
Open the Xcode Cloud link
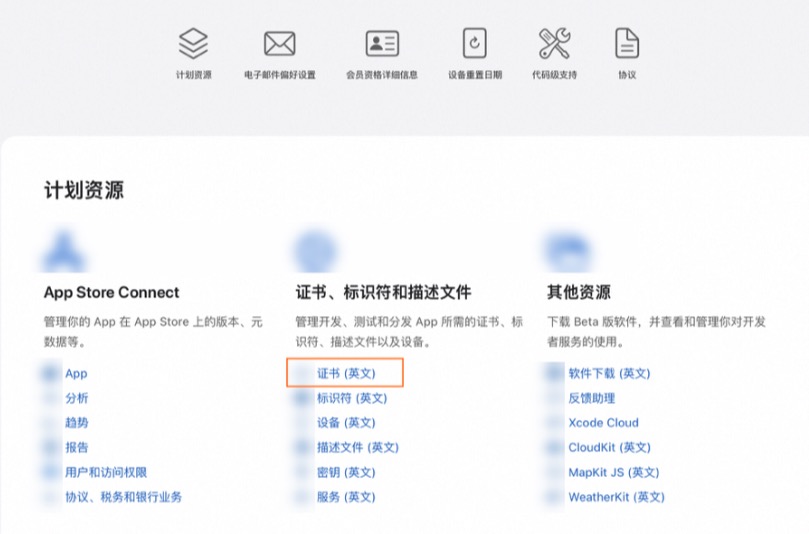603,423
